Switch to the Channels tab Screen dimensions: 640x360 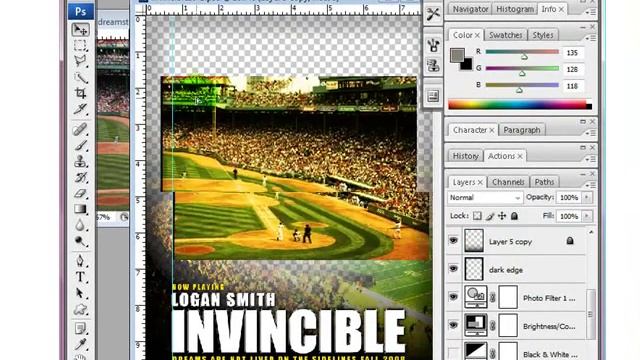point(508,182)
